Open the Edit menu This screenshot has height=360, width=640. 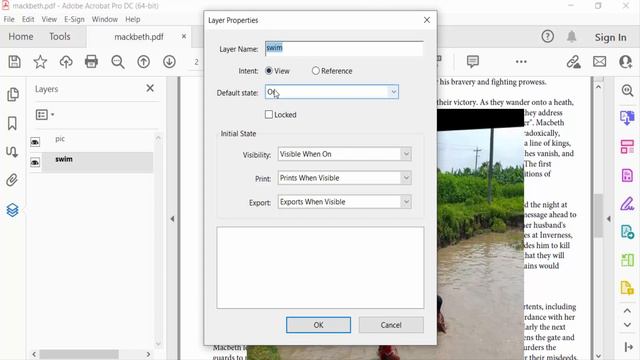click(28, 19)
